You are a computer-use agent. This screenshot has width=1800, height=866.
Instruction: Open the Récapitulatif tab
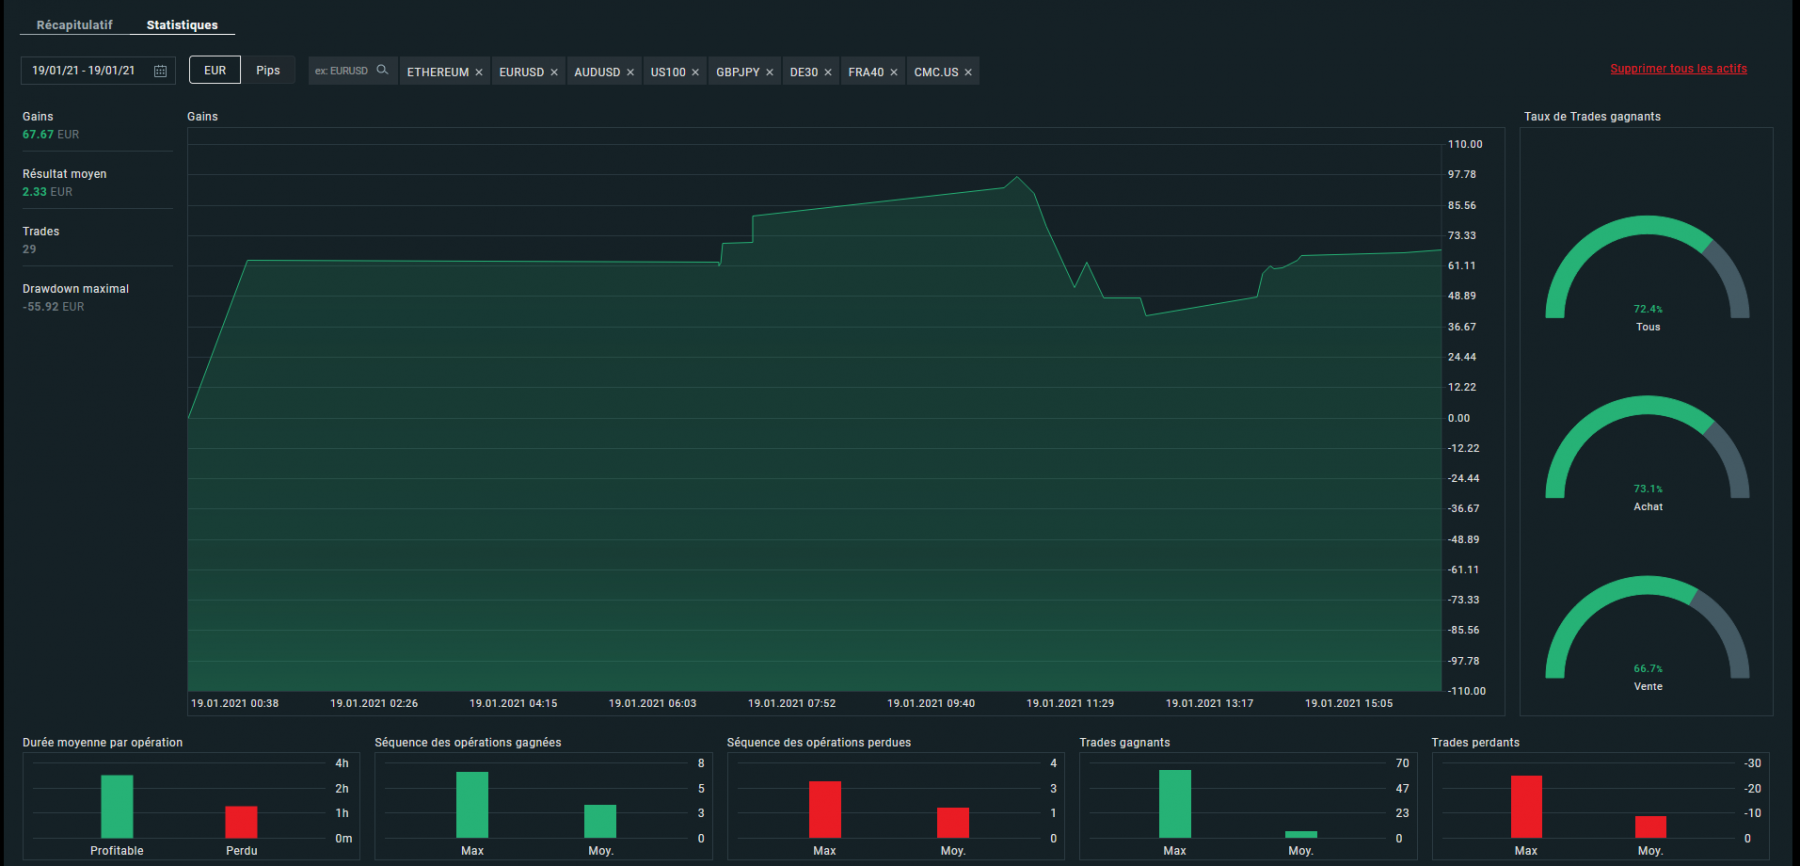click(75, 25)
